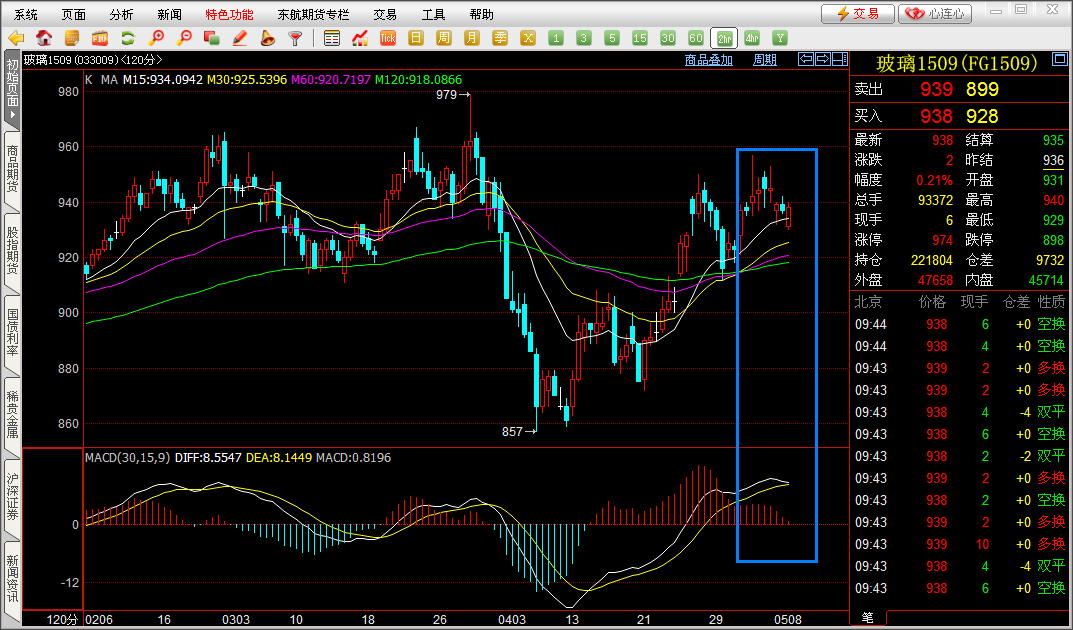Click the filter funnel icon
1073x630 pixels.
tap(295, 38)
